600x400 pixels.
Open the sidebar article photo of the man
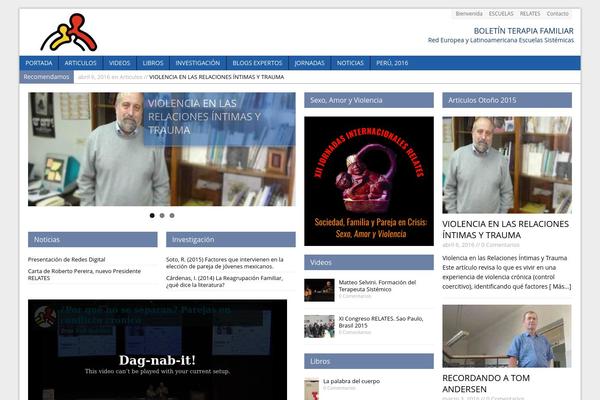507,165
